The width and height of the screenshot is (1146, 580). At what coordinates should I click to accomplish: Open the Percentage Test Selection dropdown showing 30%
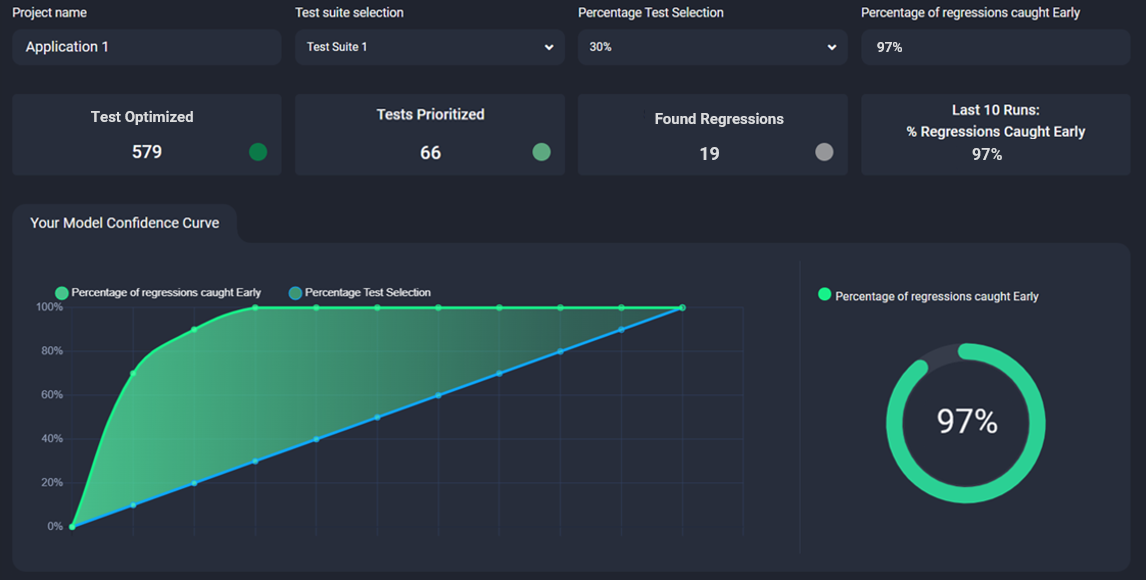pos(712,46)
